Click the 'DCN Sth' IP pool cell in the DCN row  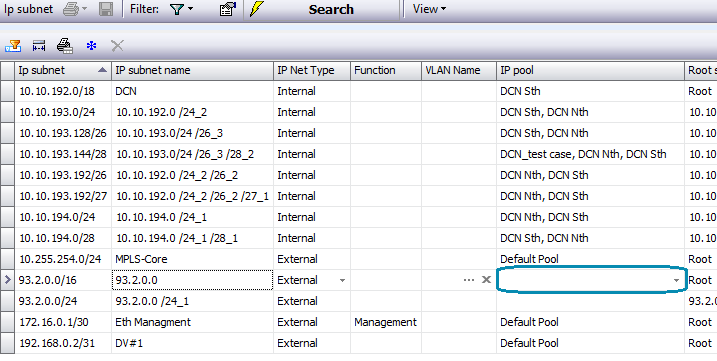(590, 91)
